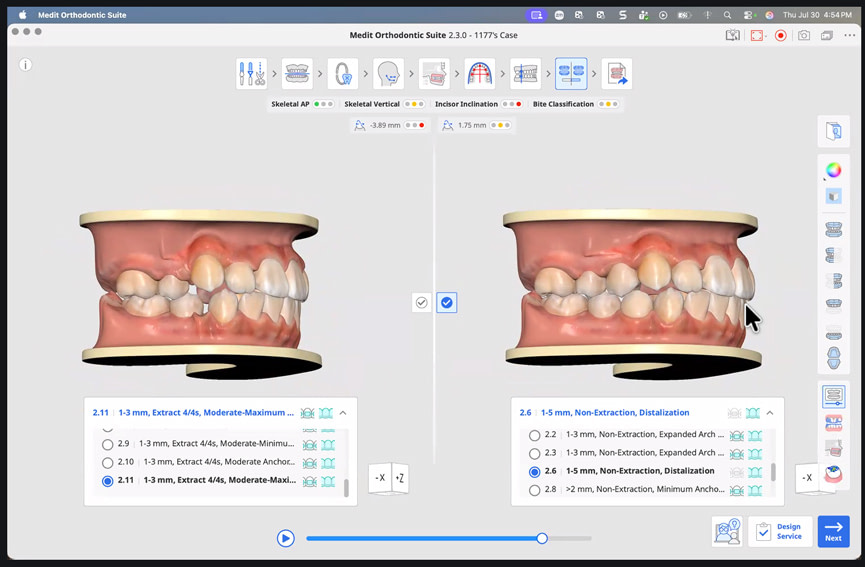This screenshot has width=865, height=567.
Task: Click the -X face of left orientation cube
Action: pyautogui.click(x=380, y=478)
